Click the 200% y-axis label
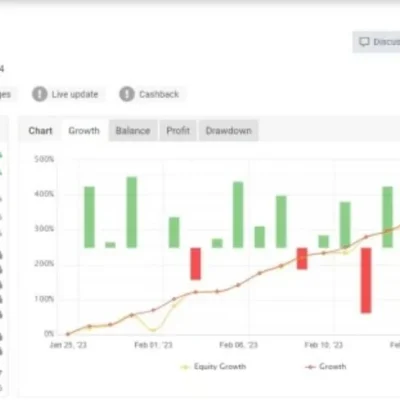The height and width of the screenshot is (400, 400). [44, 264]
